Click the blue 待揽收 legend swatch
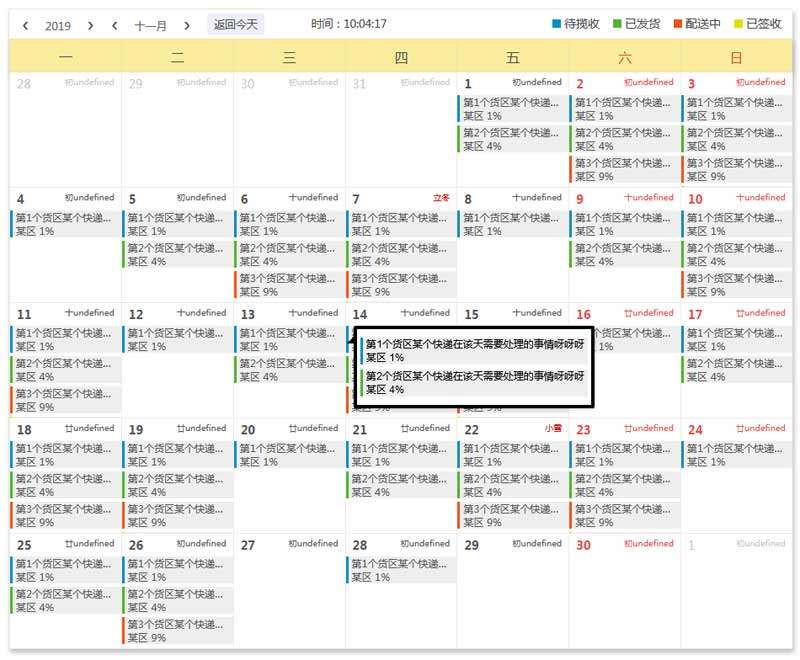 coord(557,24)
